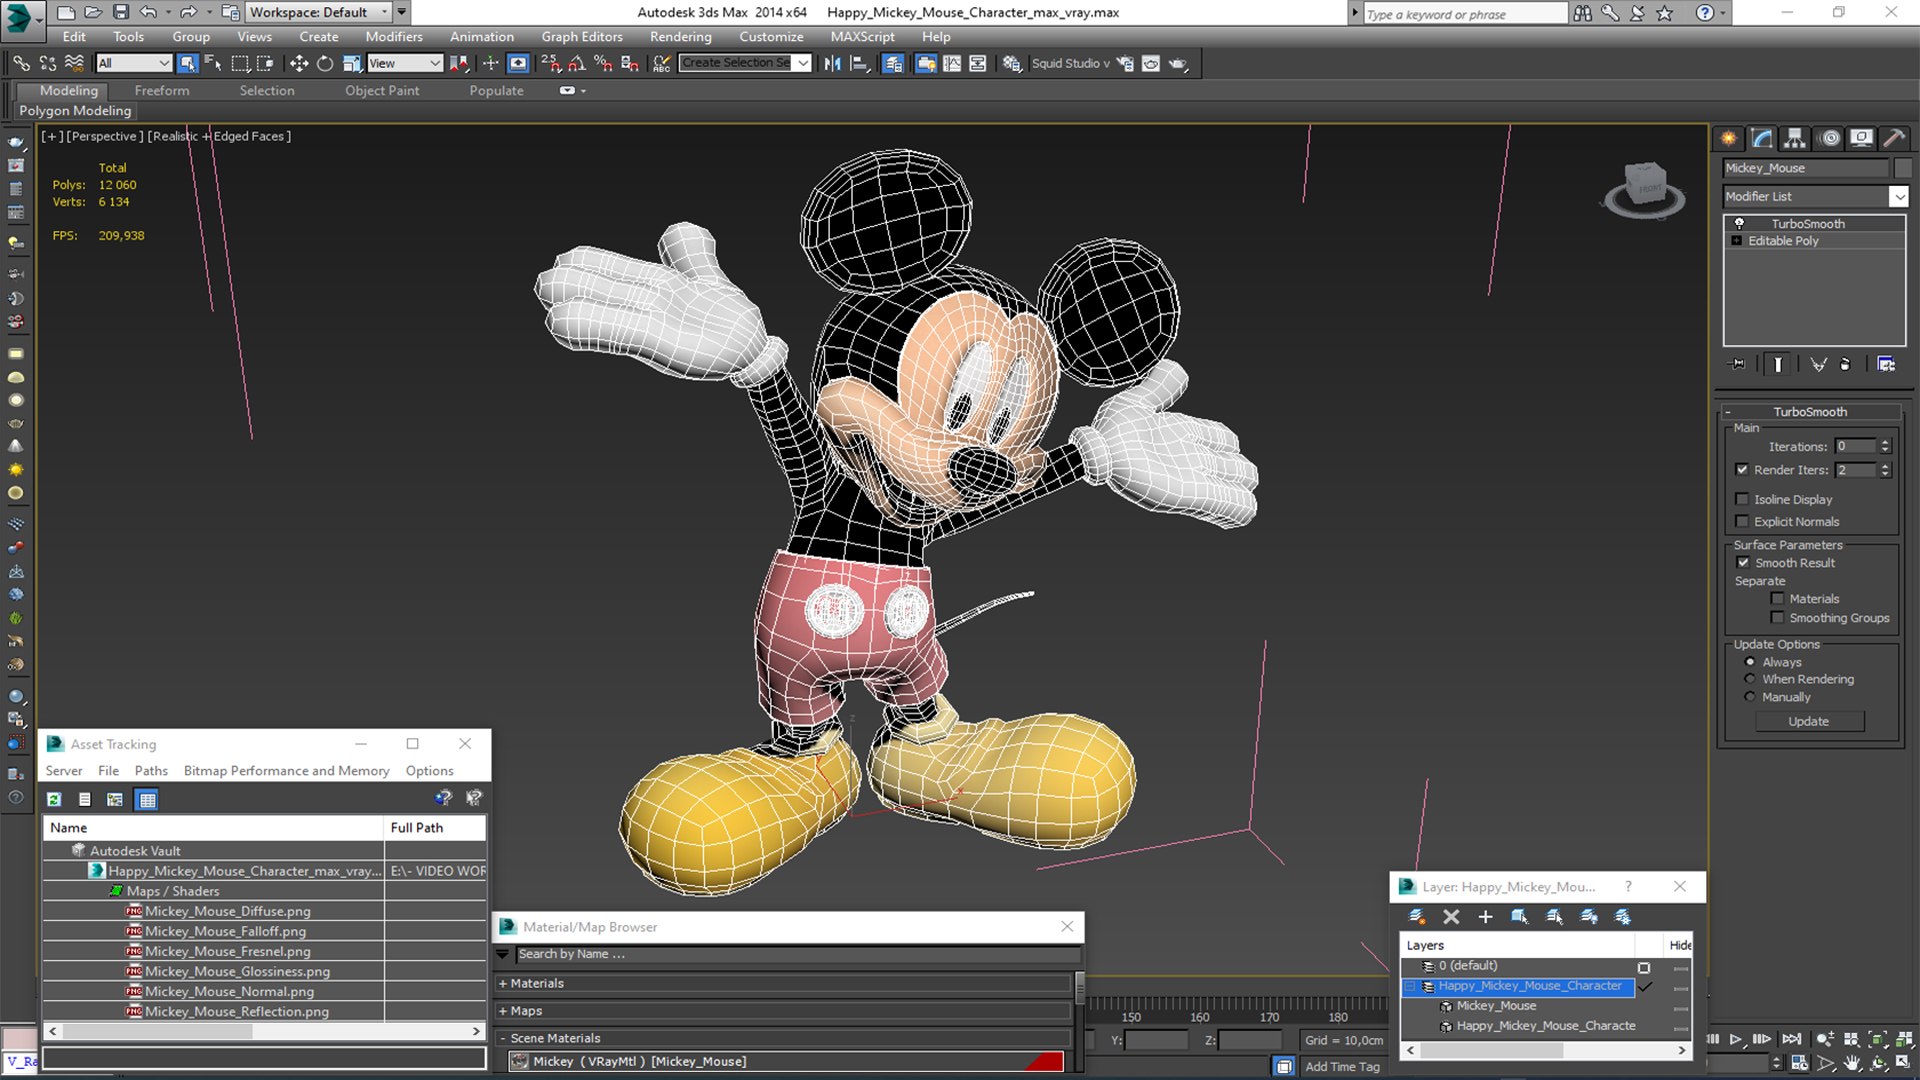This screenshot has width=1920, height=1080.
Task: Open the reference coordinate View dropdown
Action: click(x=405, y=63)
